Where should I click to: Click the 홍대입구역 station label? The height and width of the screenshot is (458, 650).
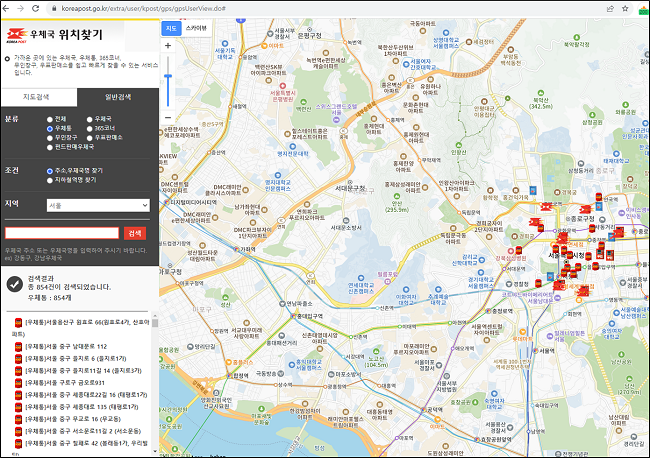pos(310,316)
